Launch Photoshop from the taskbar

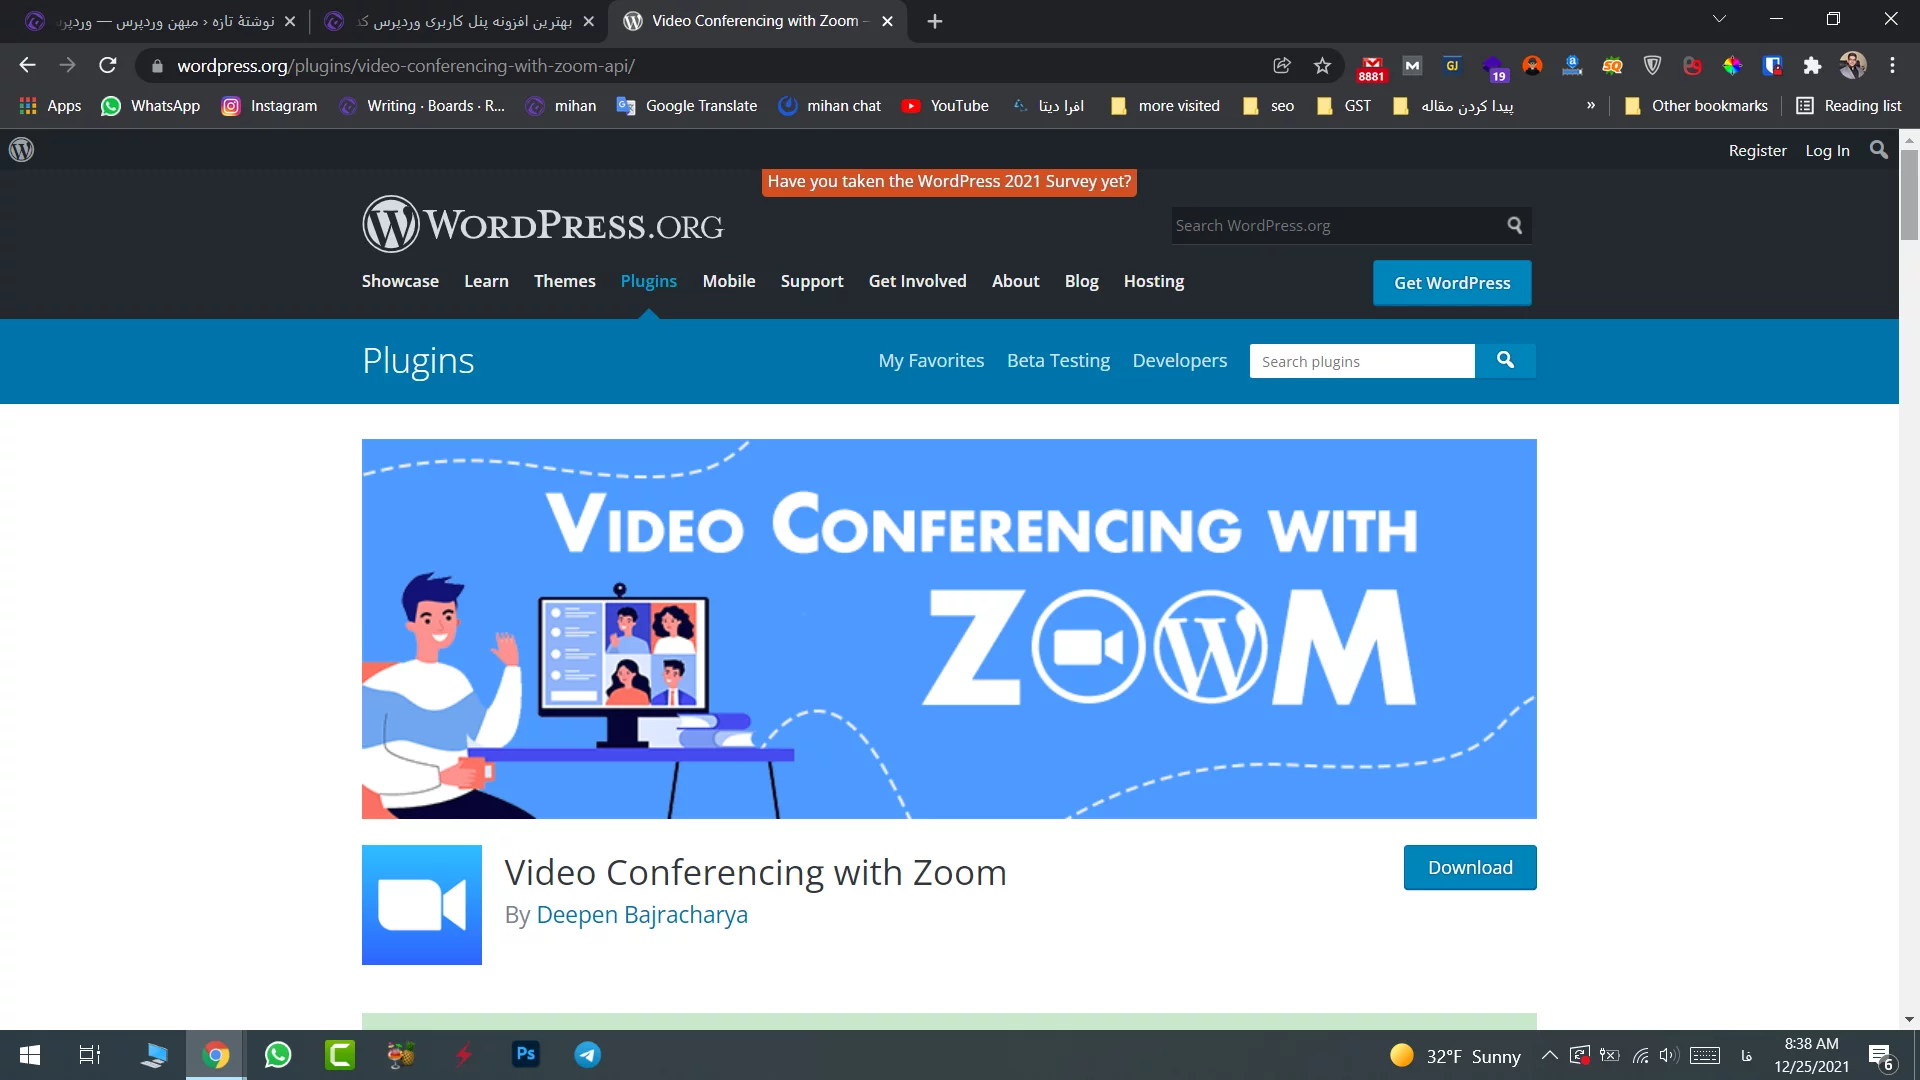point(525,1054)
